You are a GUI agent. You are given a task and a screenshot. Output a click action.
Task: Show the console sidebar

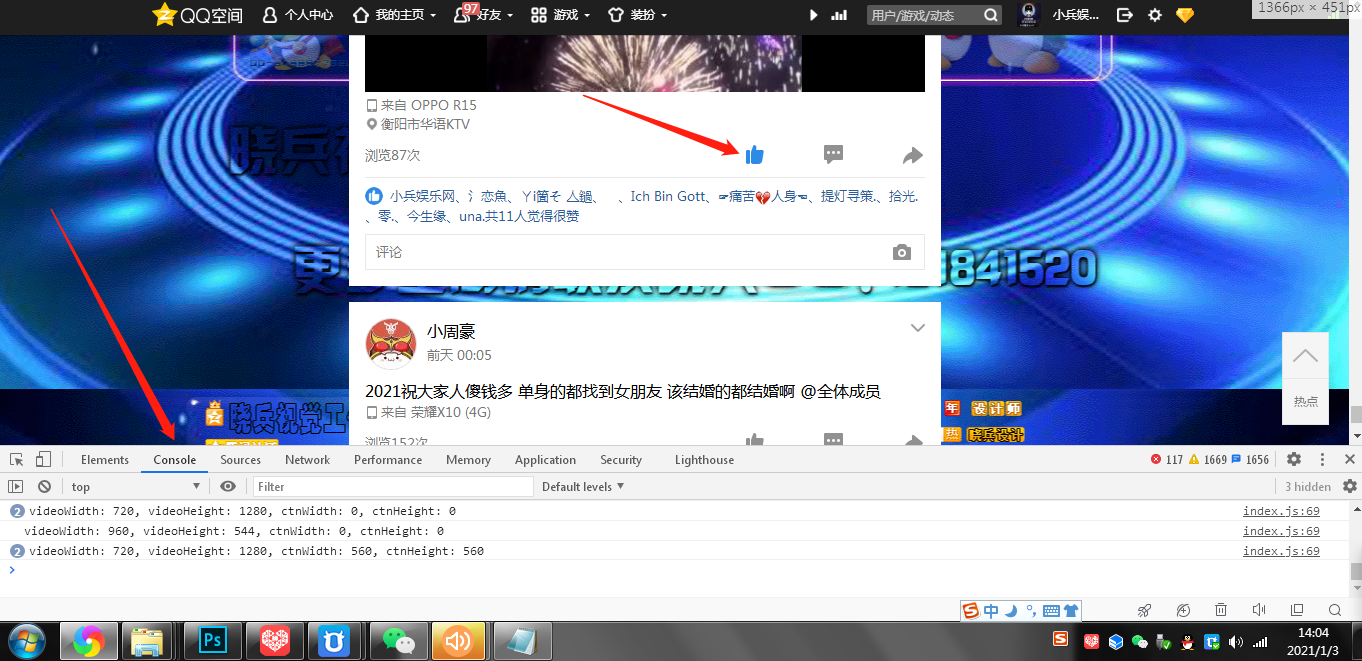(15, 486)
